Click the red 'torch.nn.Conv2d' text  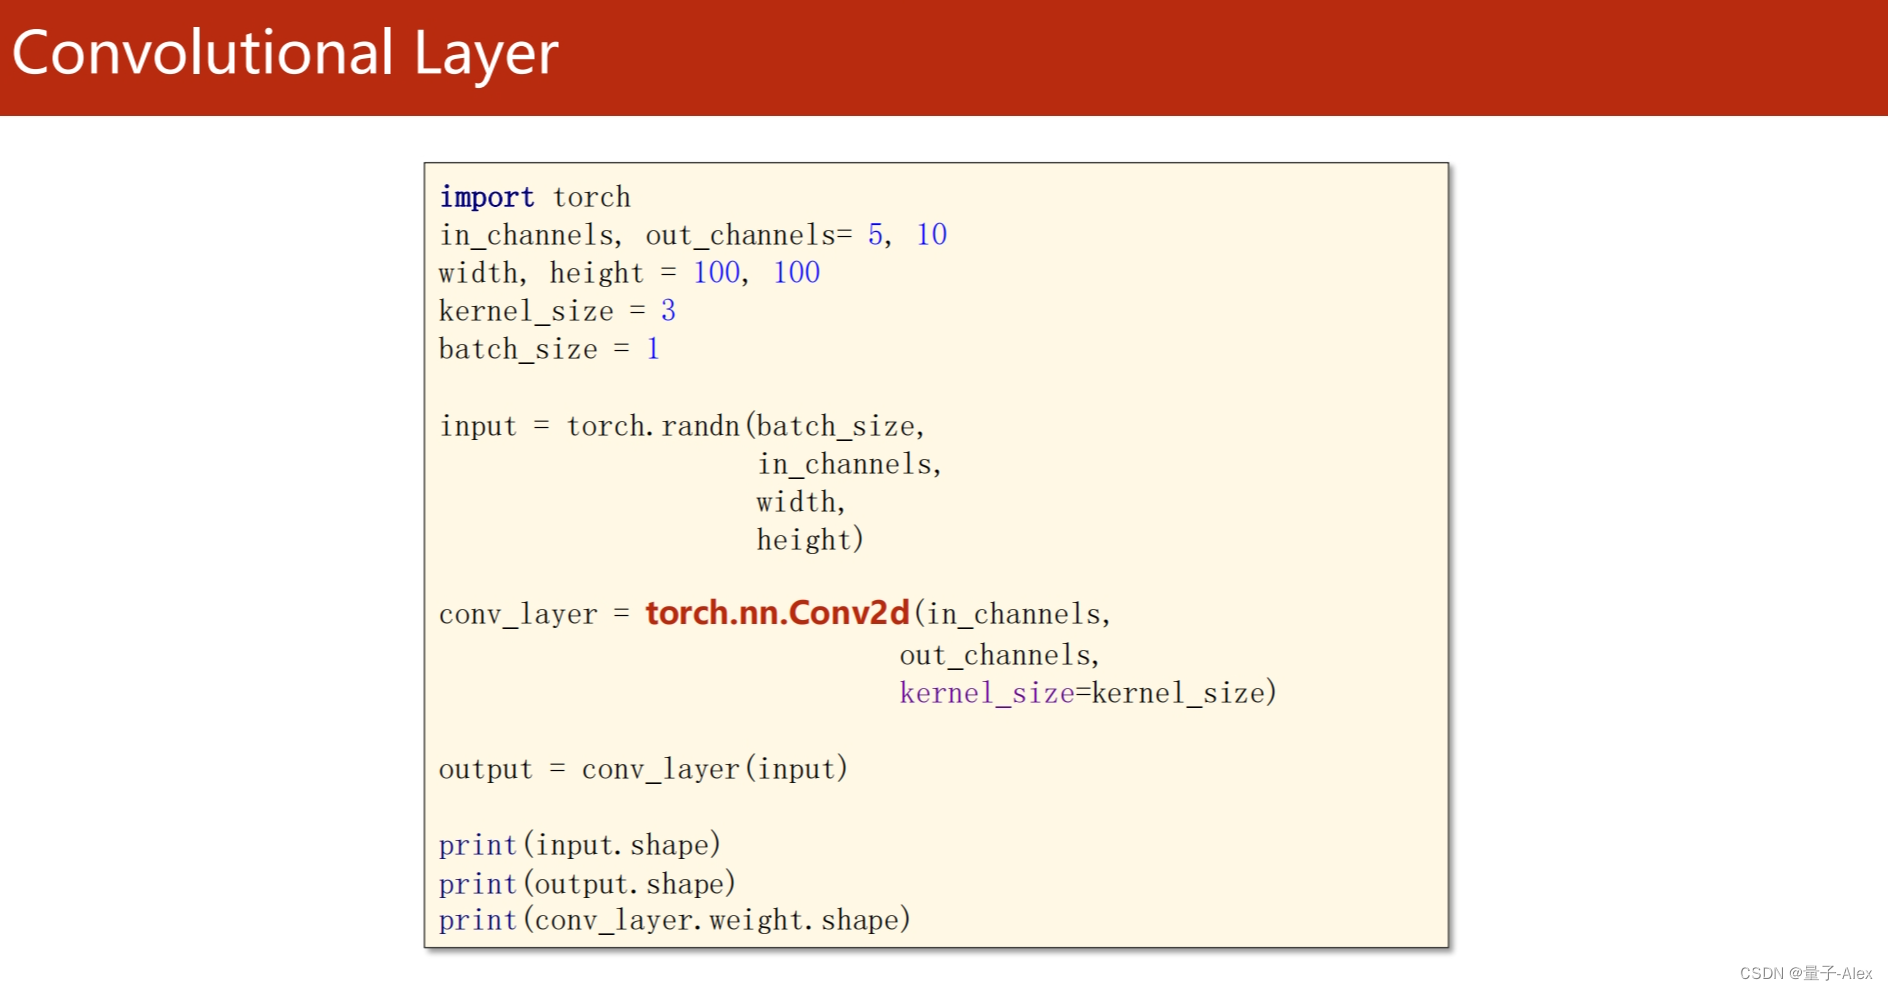point(777,613)
